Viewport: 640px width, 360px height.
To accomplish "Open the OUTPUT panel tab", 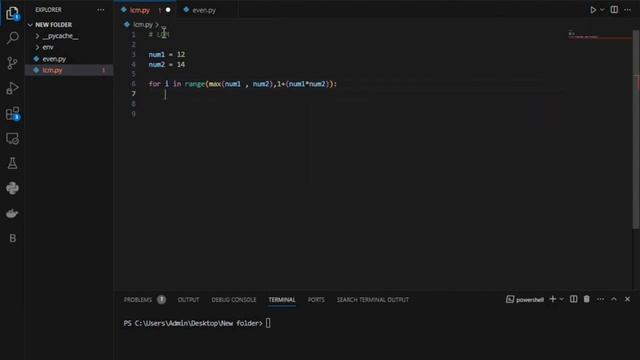I will click(x=188, y=300).
